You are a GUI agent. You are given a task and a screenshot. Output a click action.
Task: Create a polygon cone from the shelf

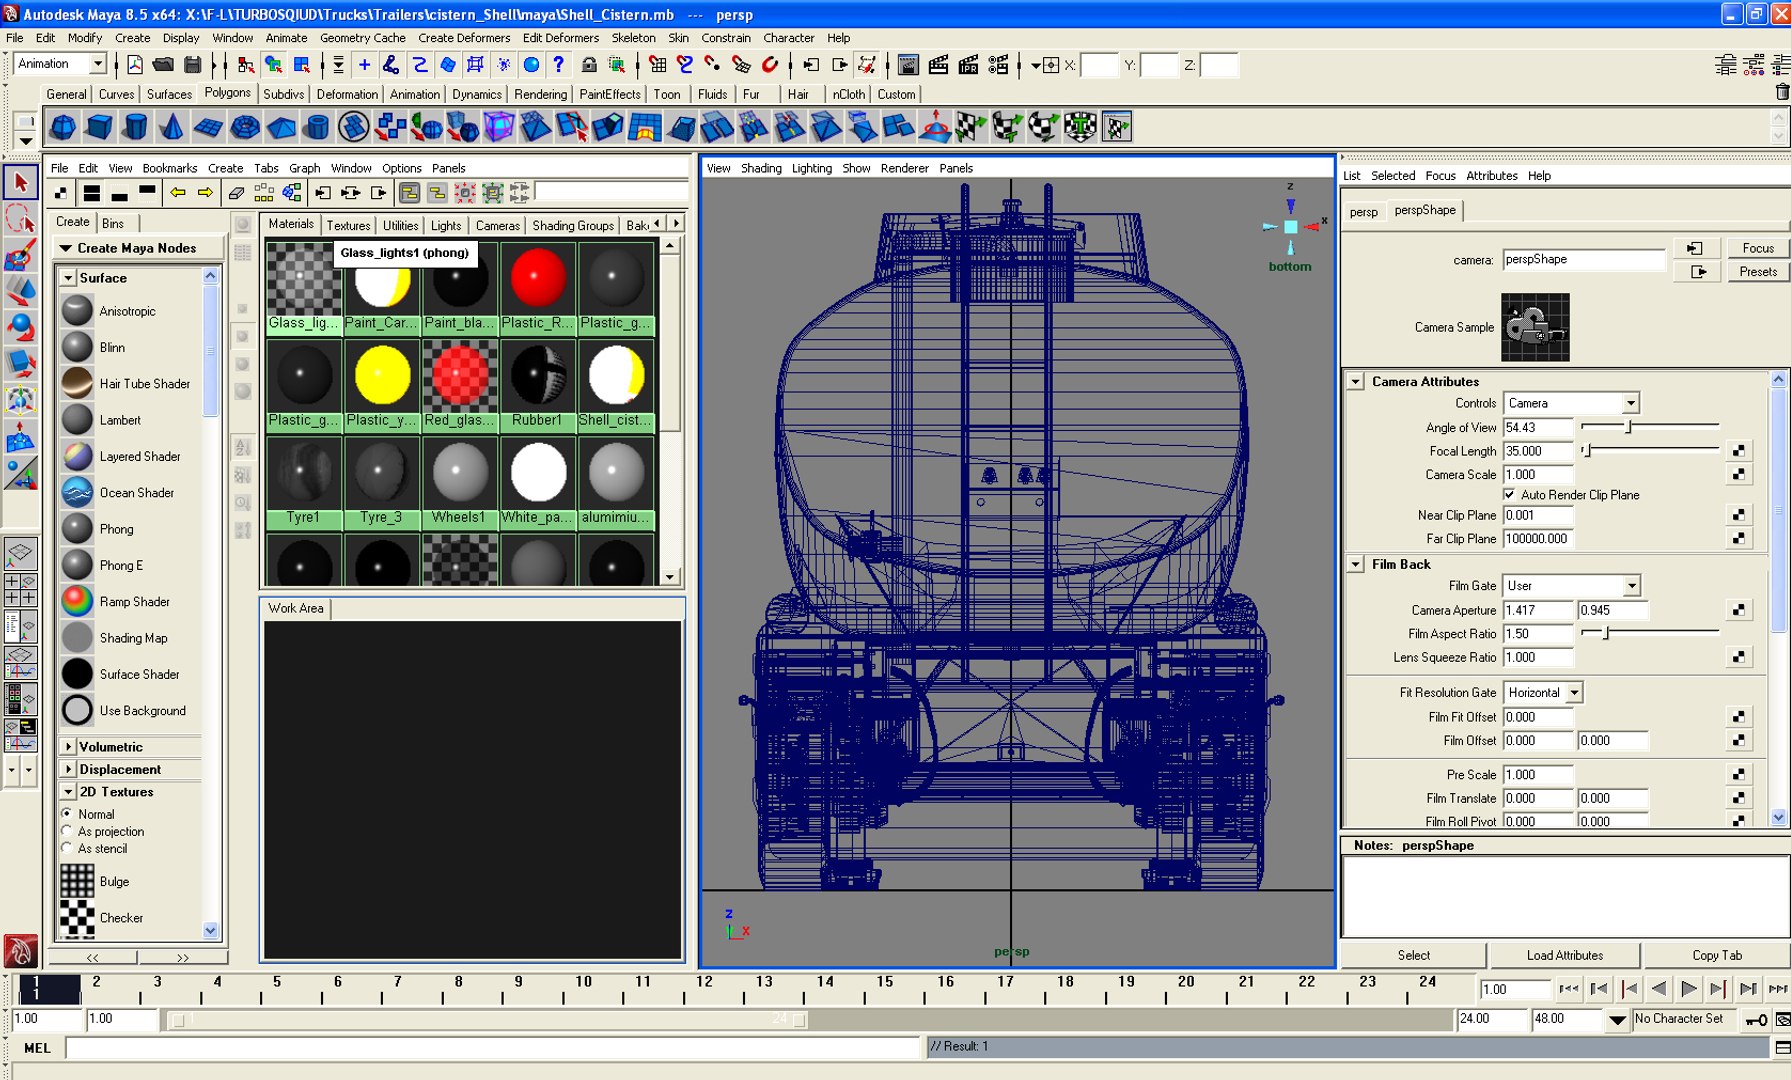(172, 127)
